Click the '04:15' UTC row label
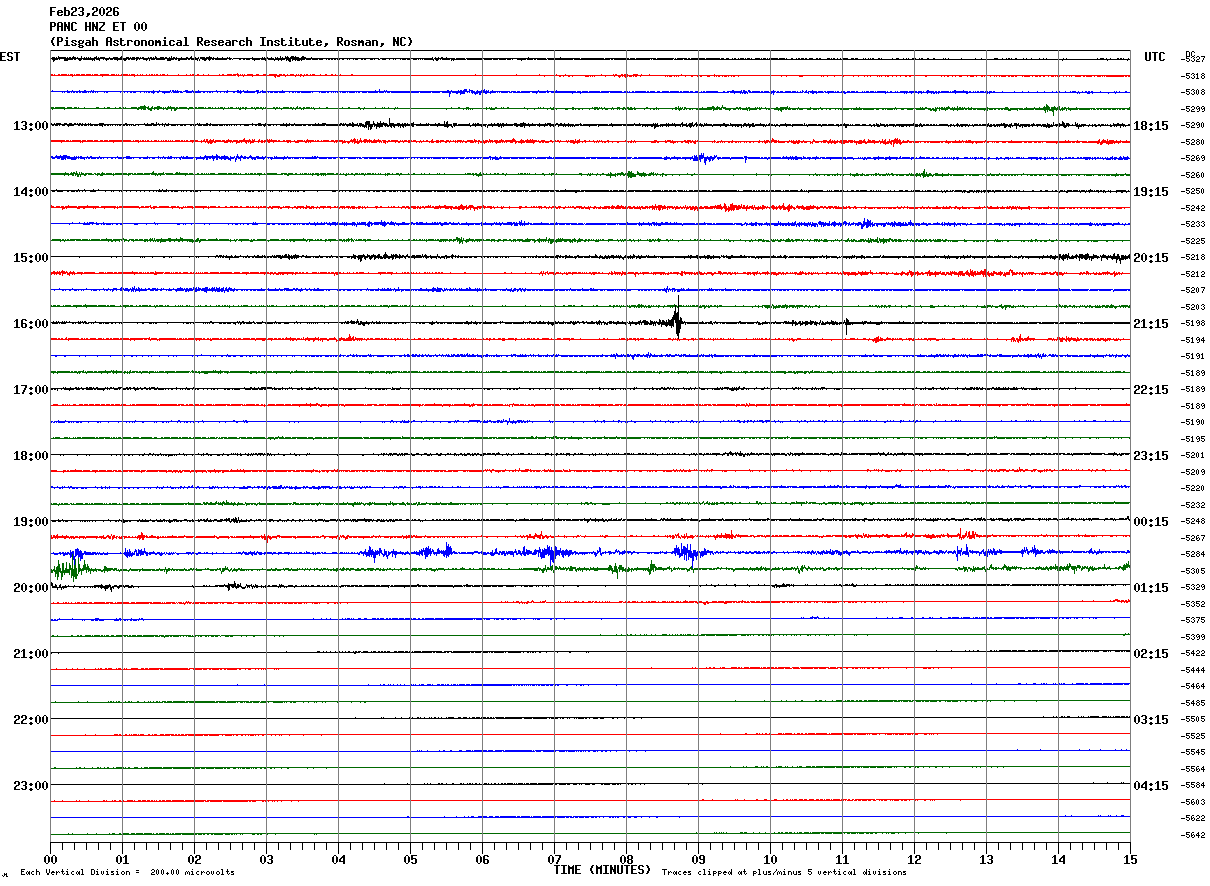Viewport: 1210px width, 886px height. point(1151,785)
